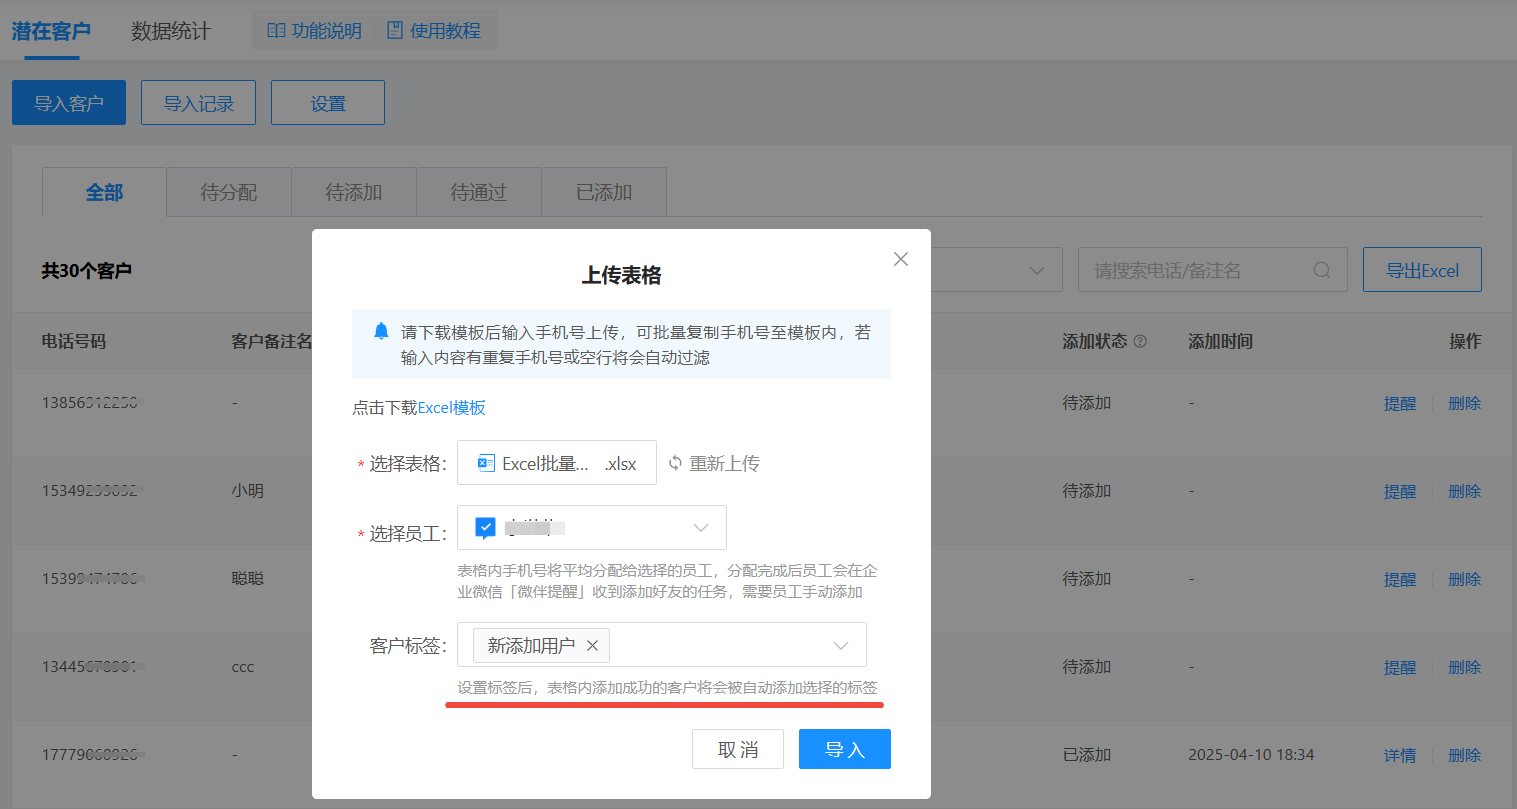Switch to 潜在客户 top tab
This screenshot has width=1517, height=809.
[51, 31]
